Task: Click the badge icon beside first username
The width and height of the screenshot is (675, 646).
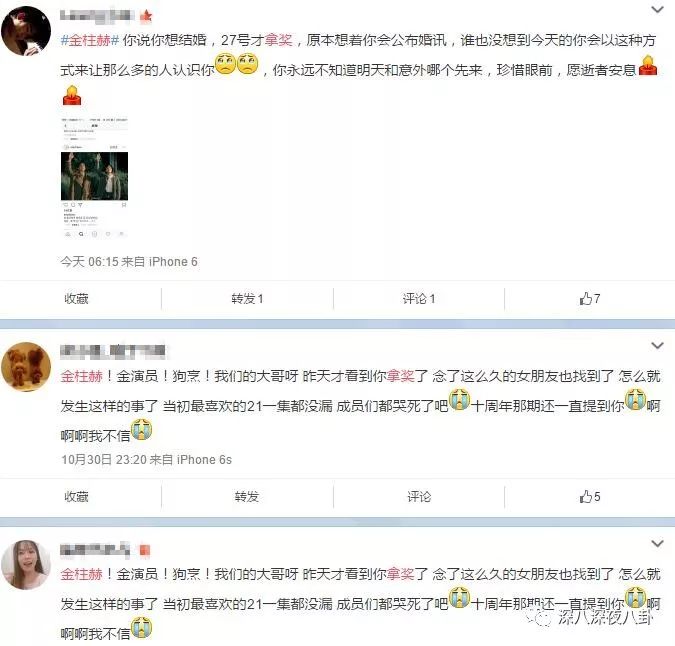Action: [x=146, y=16]
